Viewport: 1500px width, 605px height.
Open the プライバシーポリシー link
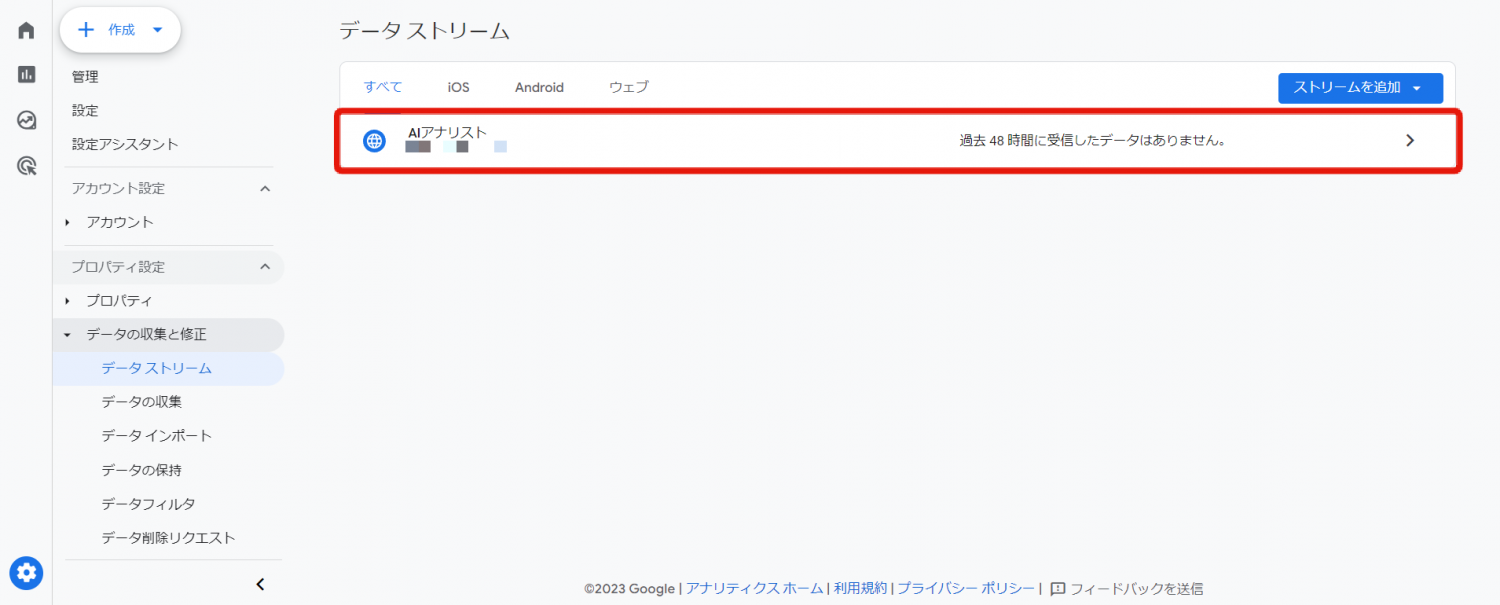966,588
